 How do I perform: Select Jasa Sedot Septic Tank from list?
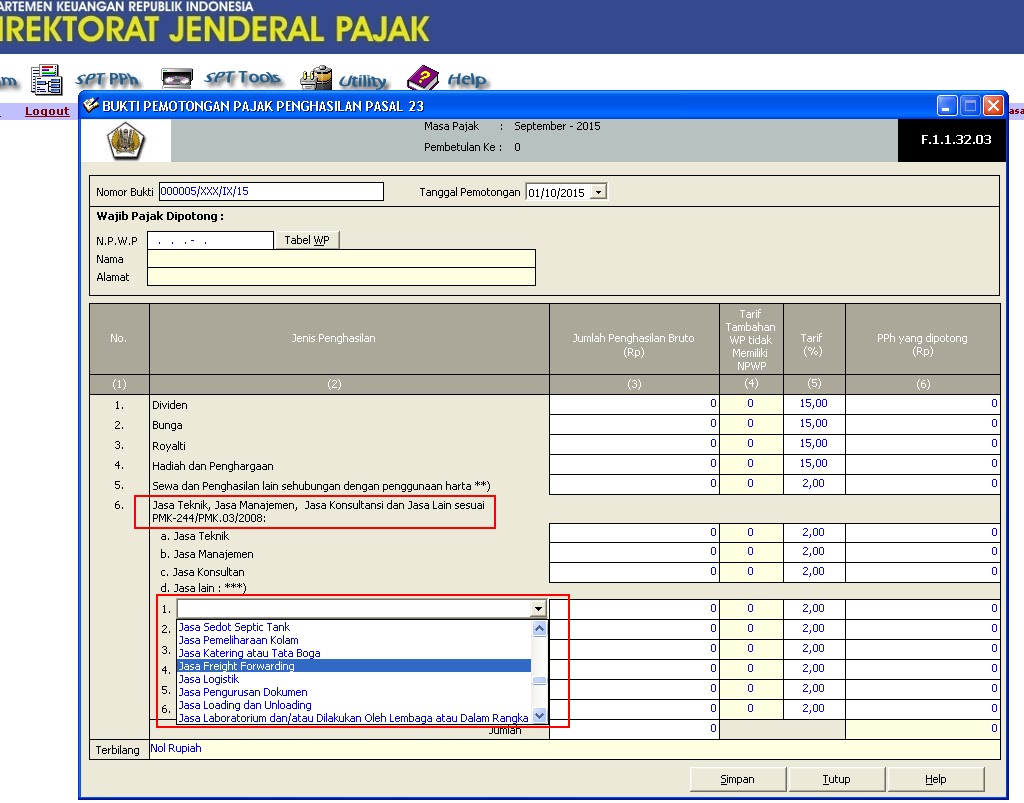click(354, 627)
